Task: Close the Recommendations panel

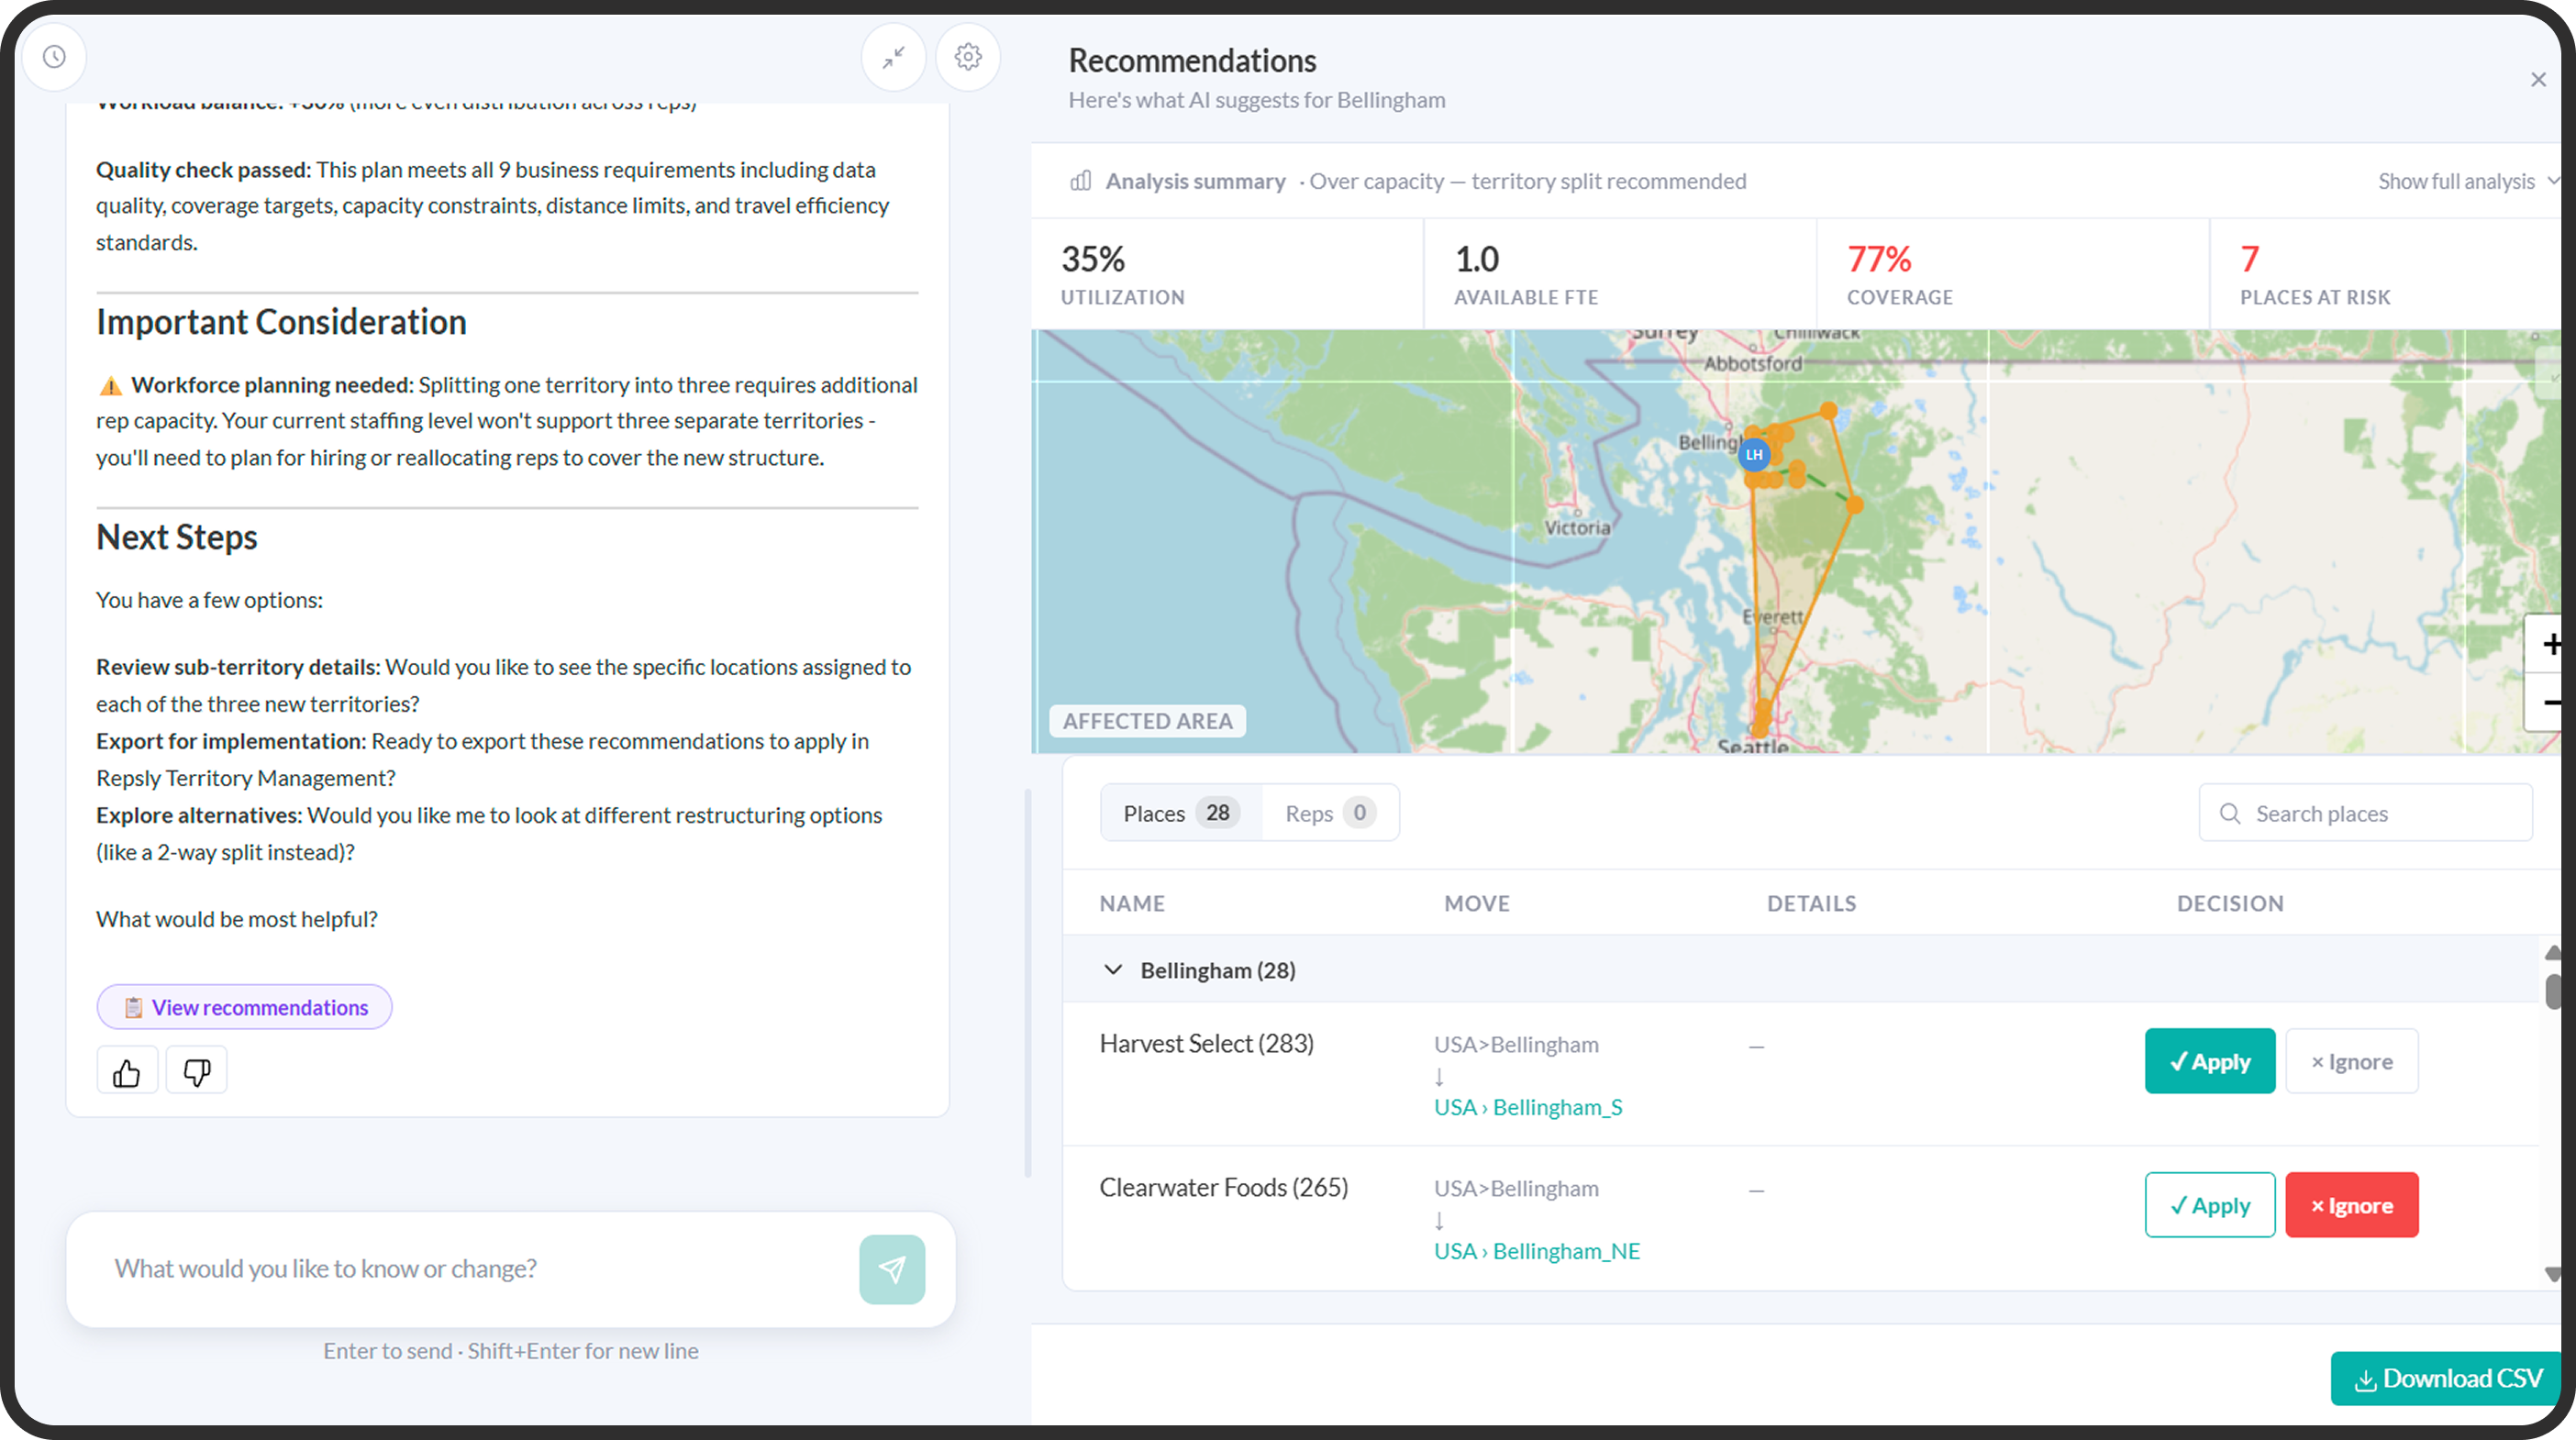Action: click(2538, 80)
